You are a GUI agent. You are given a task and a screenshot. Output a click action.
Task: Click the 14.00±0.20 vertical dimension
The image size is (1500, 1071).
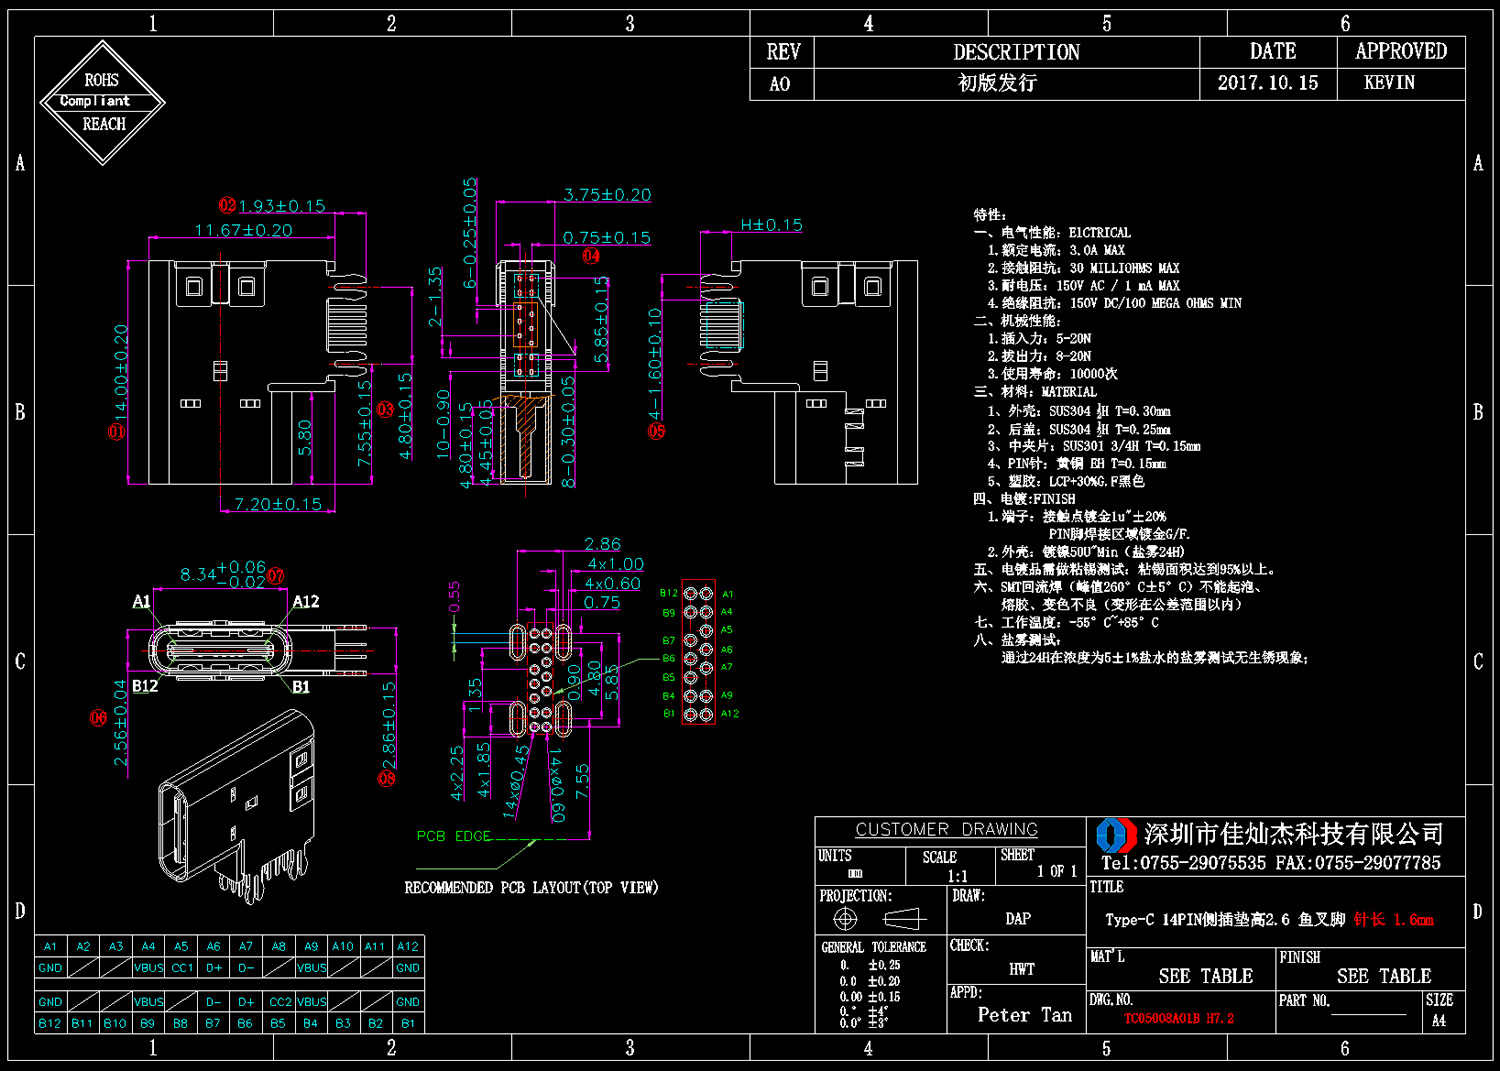pos(120,371)
